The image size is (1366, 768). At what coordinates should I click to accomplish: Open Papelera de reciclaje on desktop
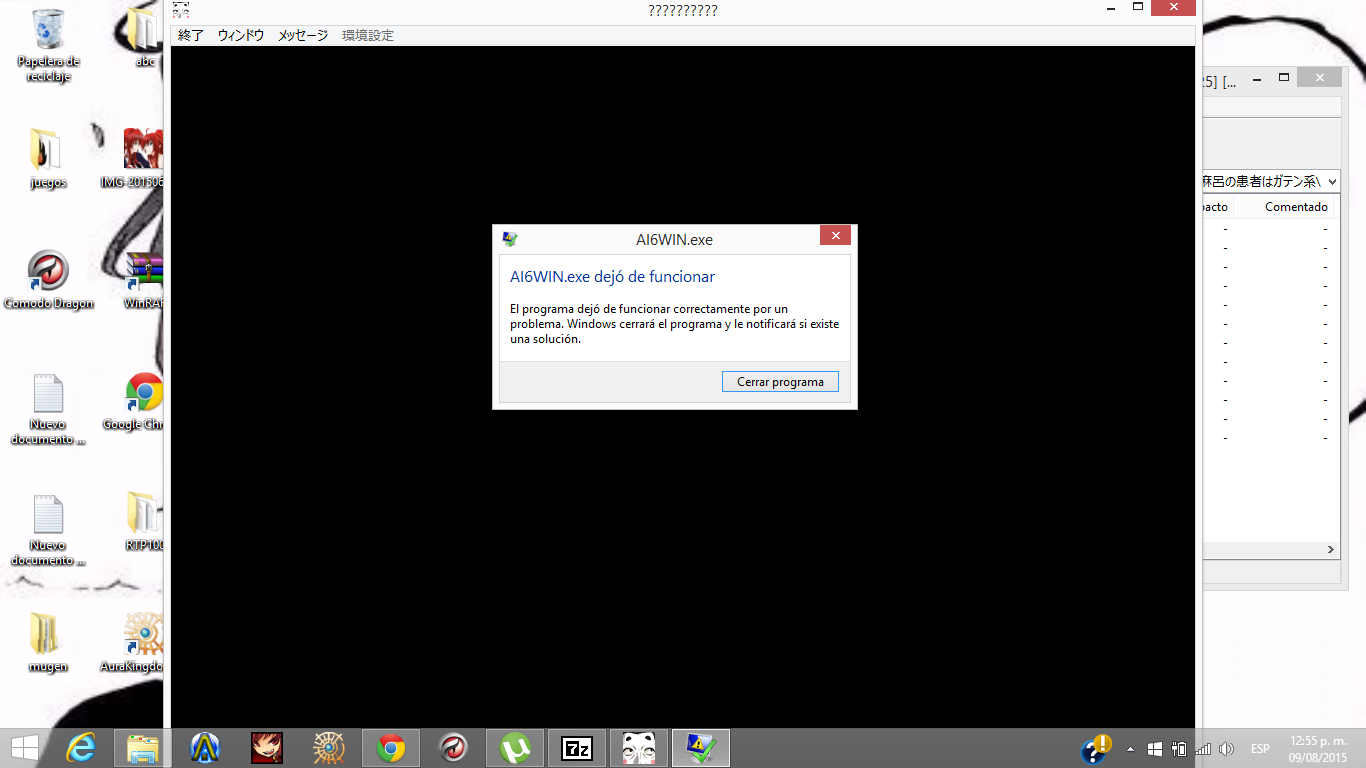pos(48,30)
